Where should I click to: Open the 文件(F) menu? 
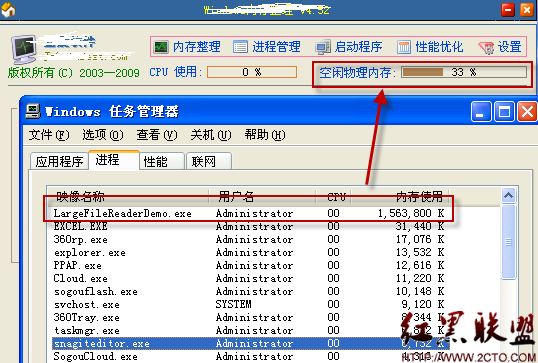(49, 135)
